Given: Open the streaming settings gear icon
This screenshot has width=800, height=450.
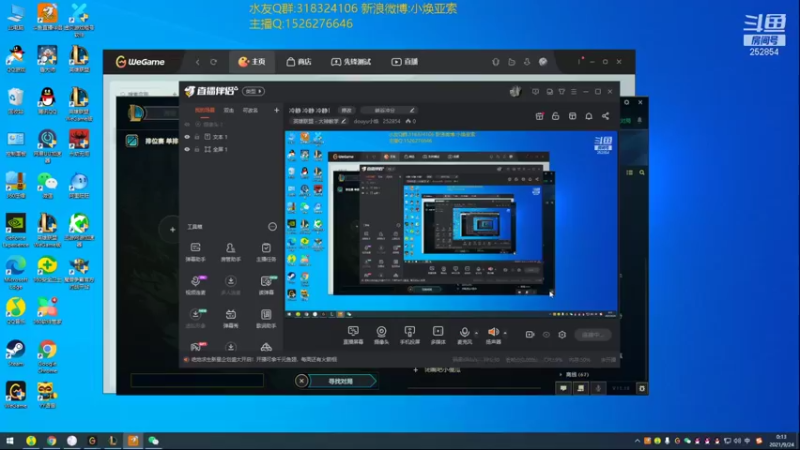Looking at the screenshot, I should (562, 335).
